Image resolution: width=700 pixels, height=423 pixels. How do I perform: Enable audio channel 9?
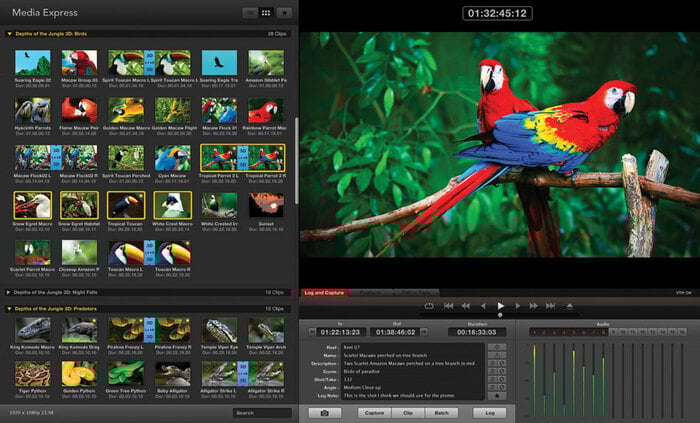(613, 332)
